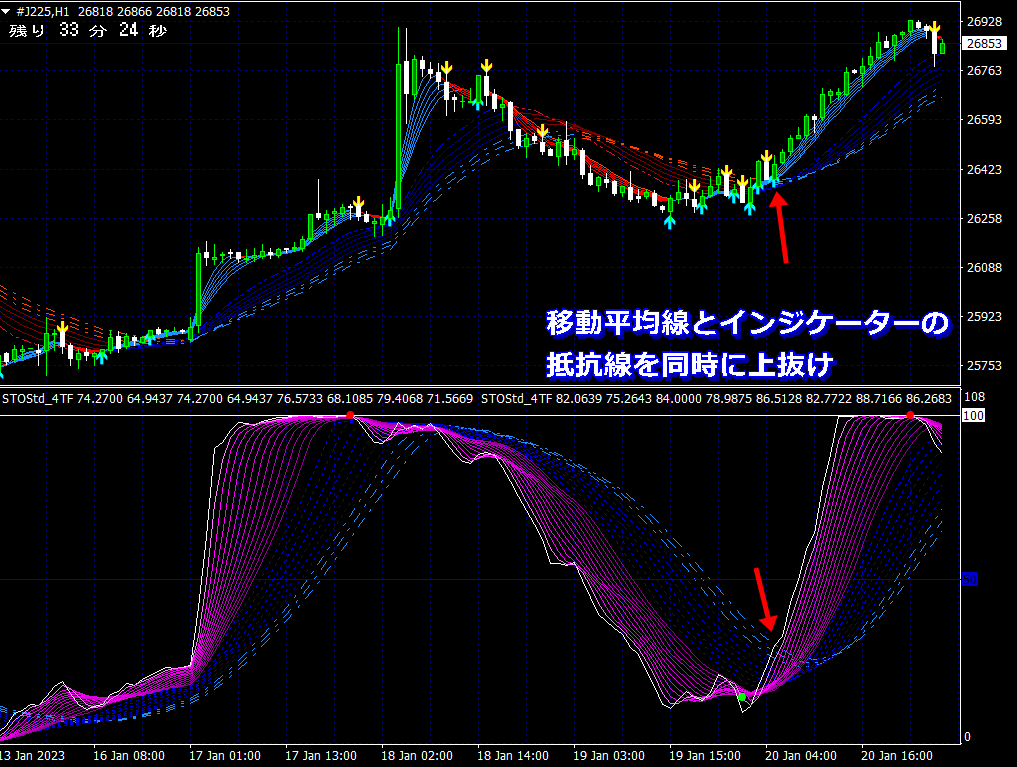The image size is (1017, 767).
Task: Select the red dot at the stochastic peak near 17 Jan 13:00
Action: [350, 415]
